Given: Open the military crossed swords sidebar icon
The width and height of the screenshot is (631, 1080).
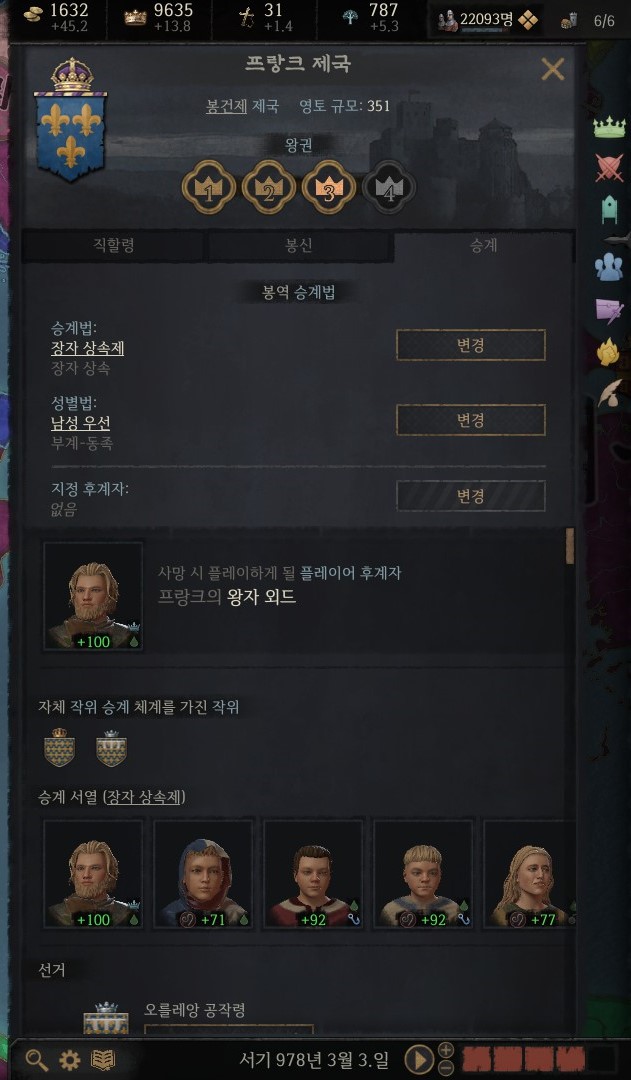Looking at the screenshot, I should click(x=609, y=167).
